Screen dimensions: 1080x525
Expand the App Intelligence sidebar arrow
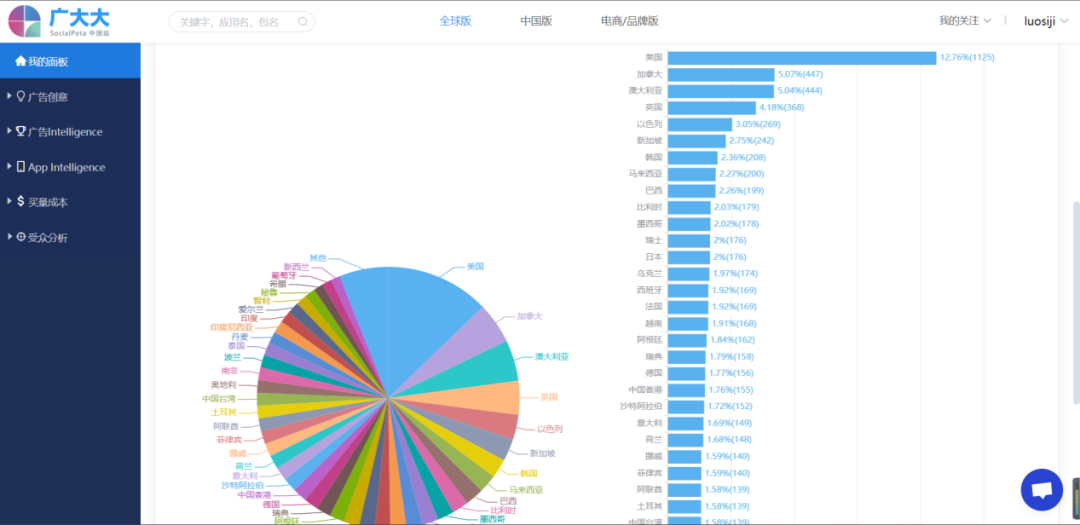click(9, 167)
